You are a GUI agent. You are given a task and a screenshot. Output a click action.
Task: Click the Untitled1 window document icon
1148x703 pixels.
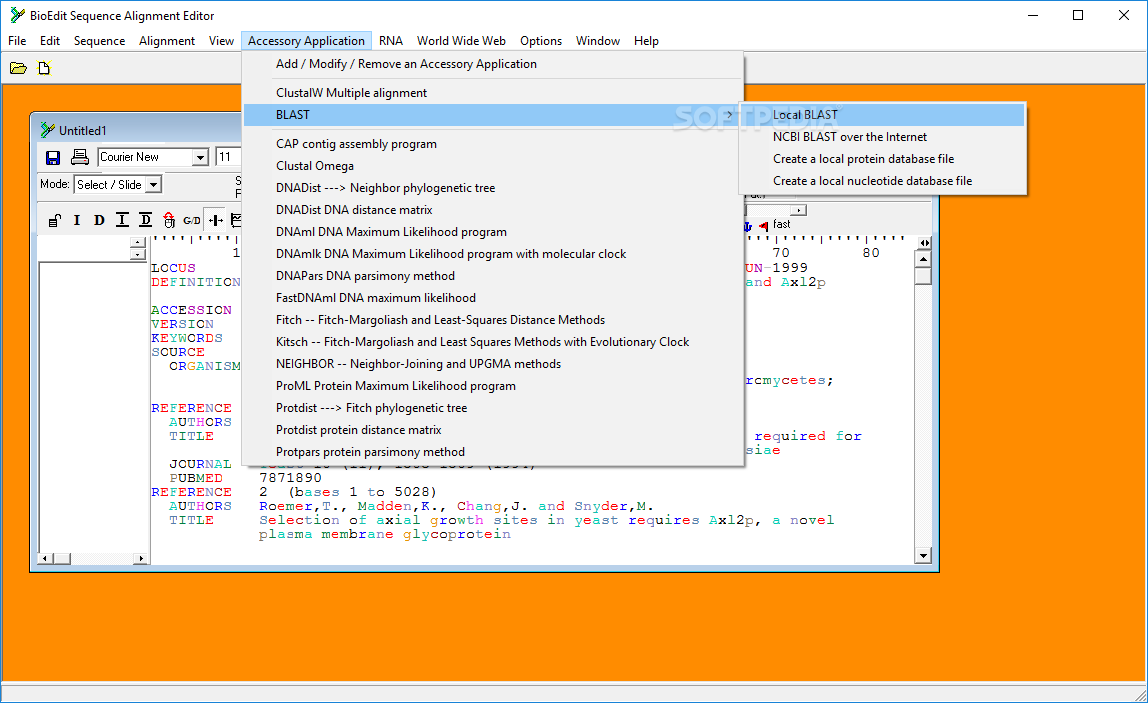click(x=48, y=130)
